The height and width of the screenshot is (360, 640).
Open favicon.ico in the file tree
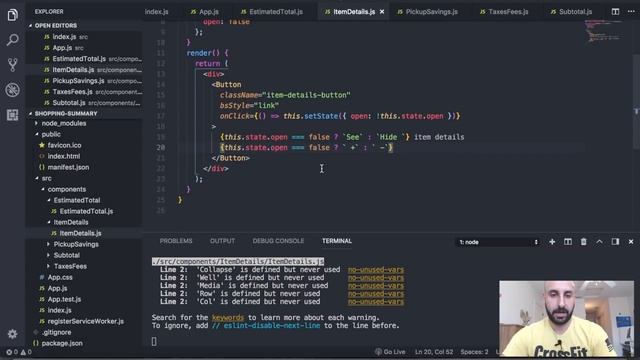pos(64,145)
